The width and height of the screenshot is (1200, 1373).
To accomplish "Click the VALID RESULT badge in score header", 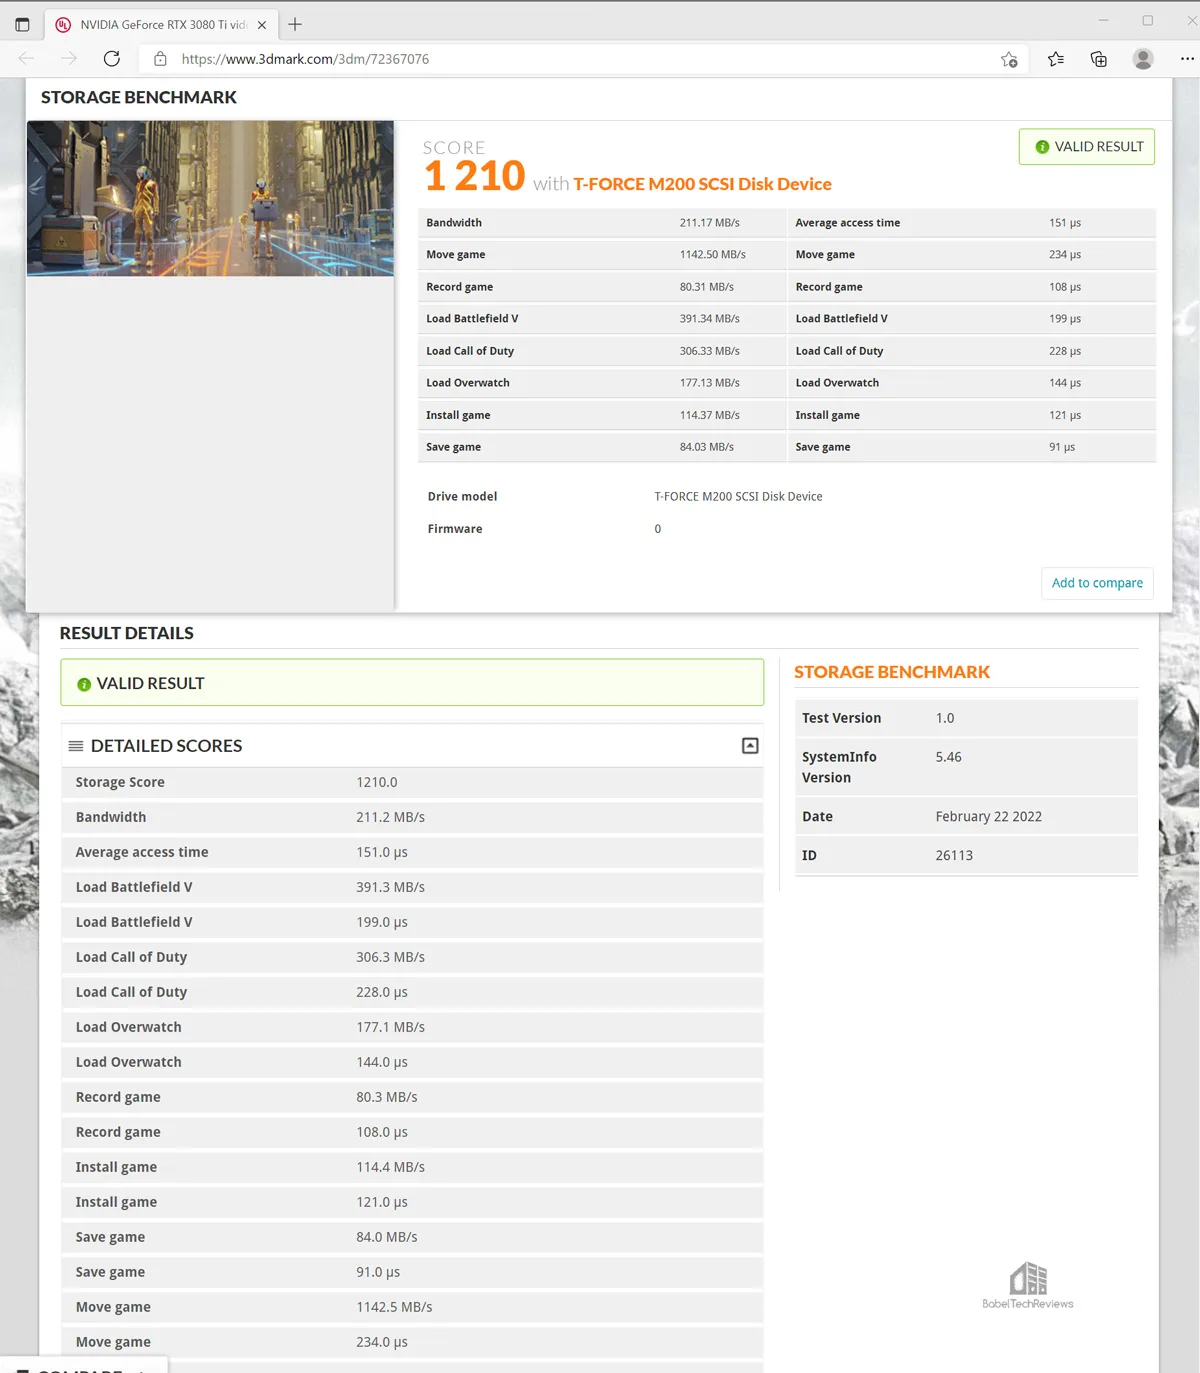I will pos(1087,147).
